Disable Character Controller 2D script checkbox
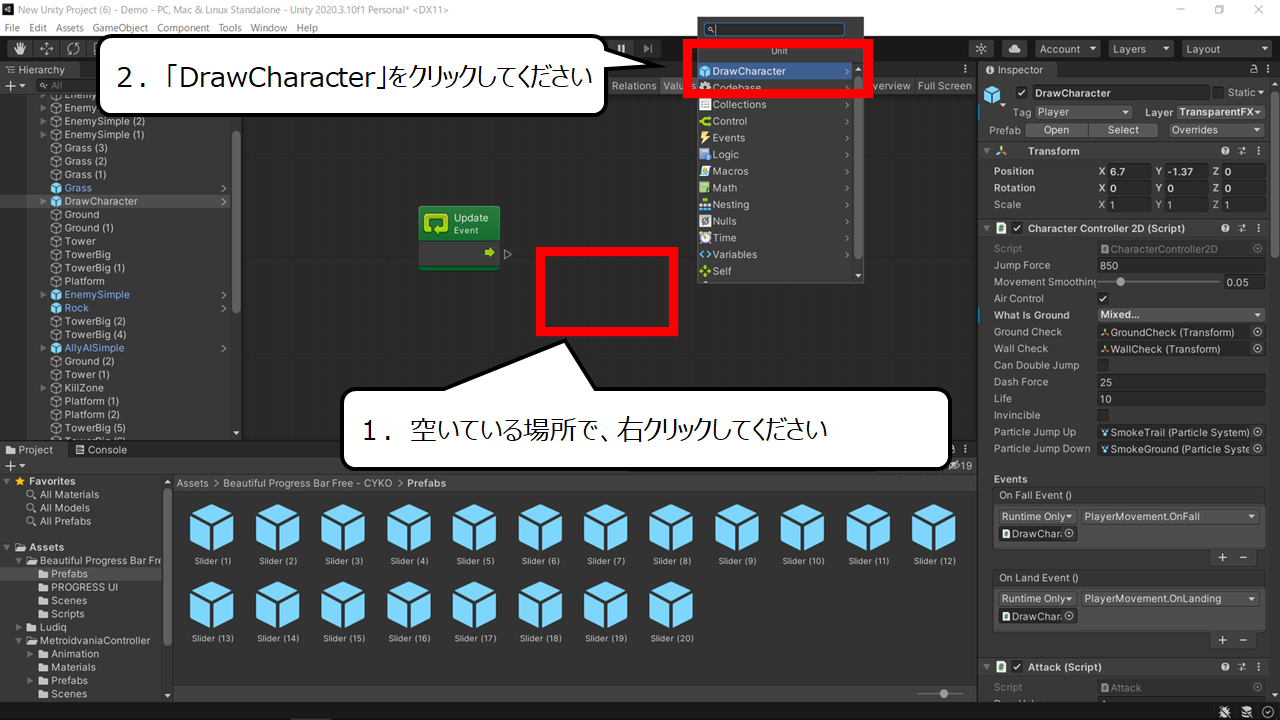The image size is (1280, 720). (x=1017, y=229)
